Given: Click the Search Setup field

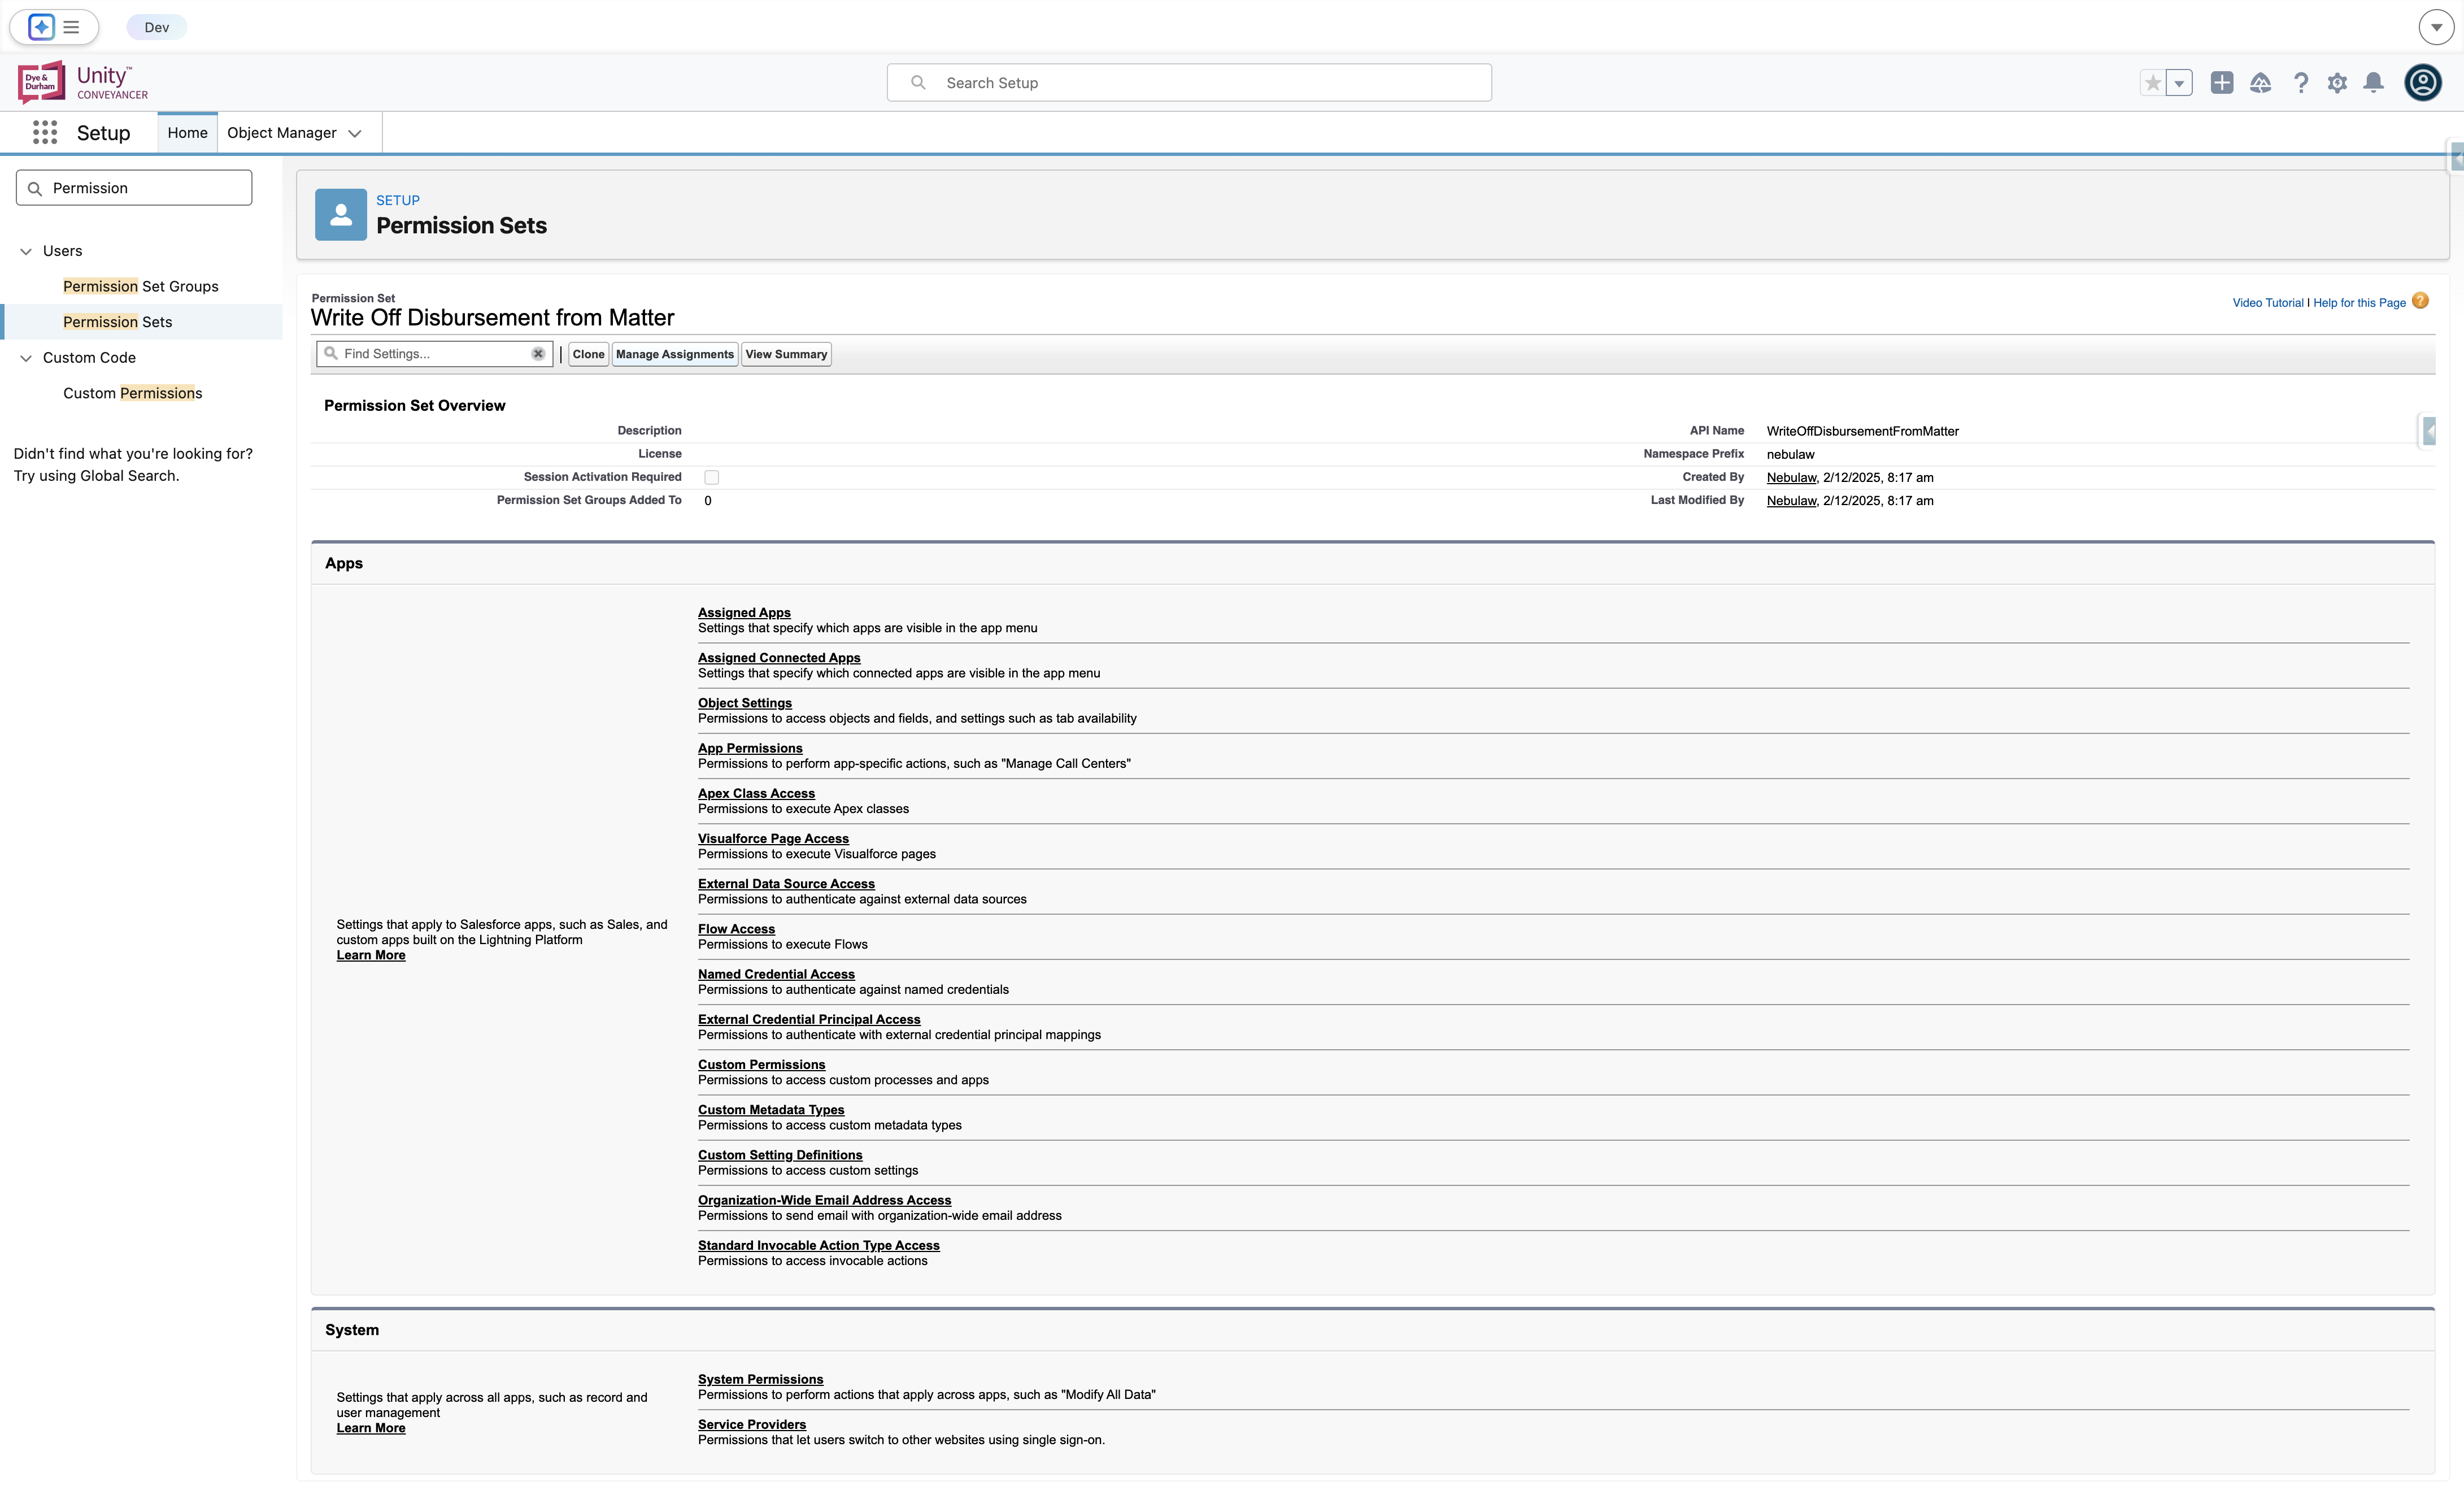Looking at the screenshot, I should [1189, 82].
